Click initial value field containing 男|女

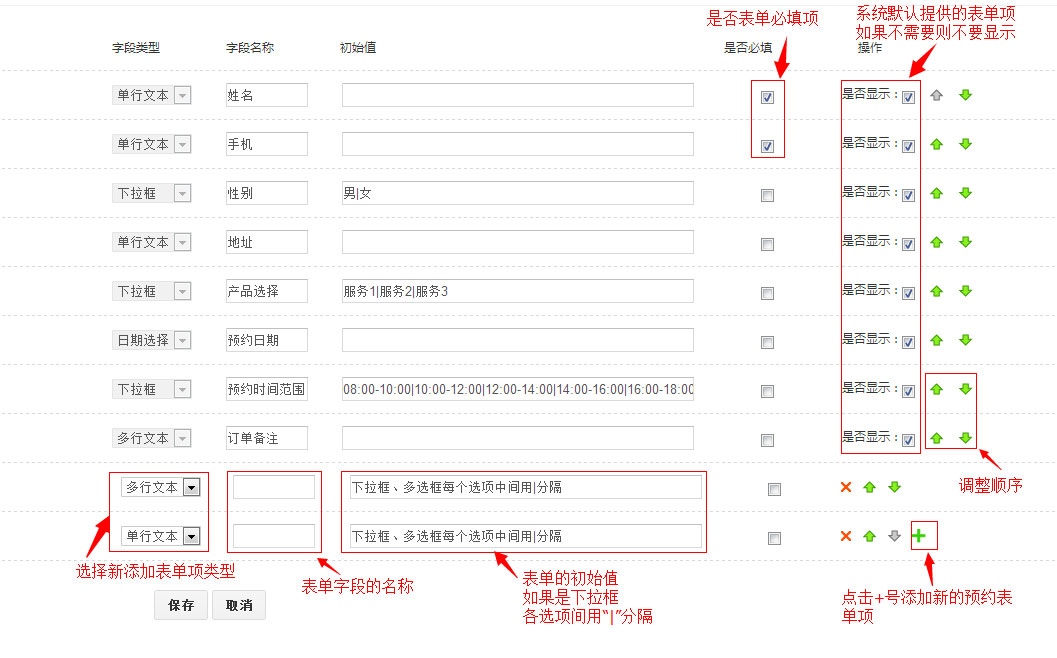coord(518,193)
